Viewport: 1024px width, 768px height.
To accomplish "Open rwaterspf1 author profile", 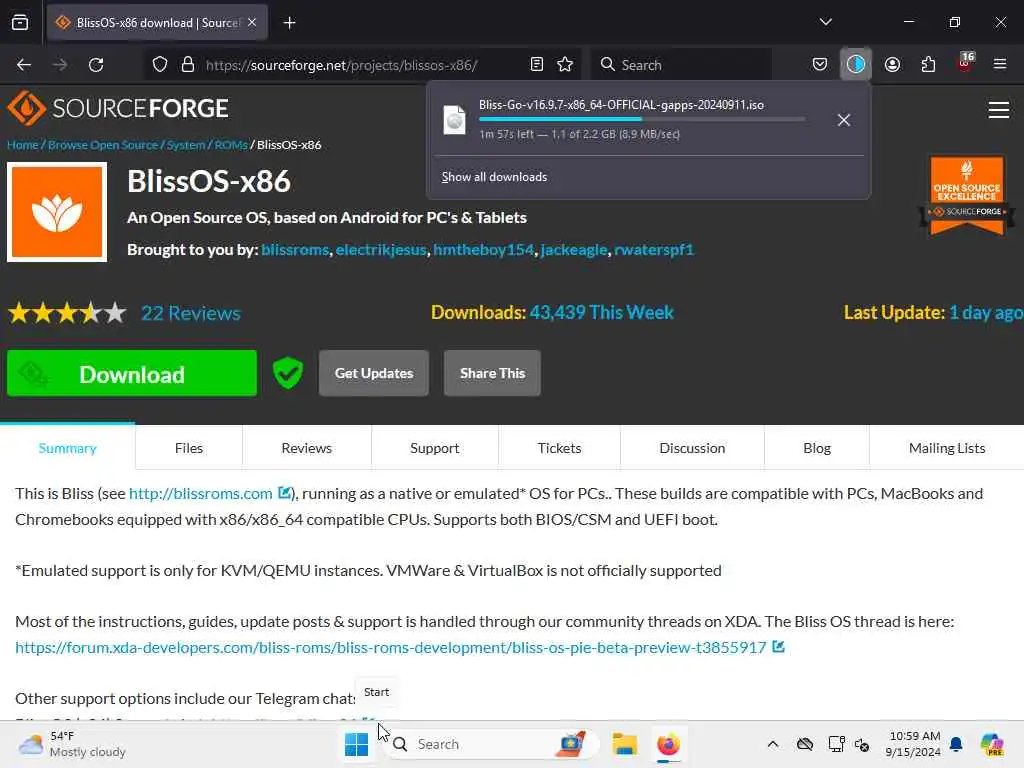I will pyautogui.click(x=654, y=249).
